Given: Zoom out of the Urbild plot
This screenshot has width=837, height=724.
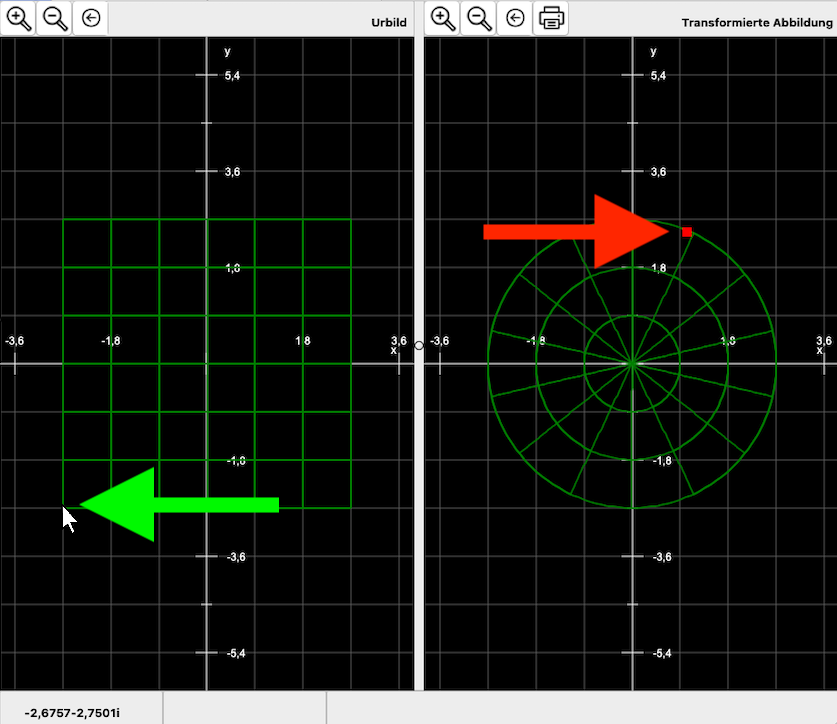Looking at the screenshot, I should point(55,18).
